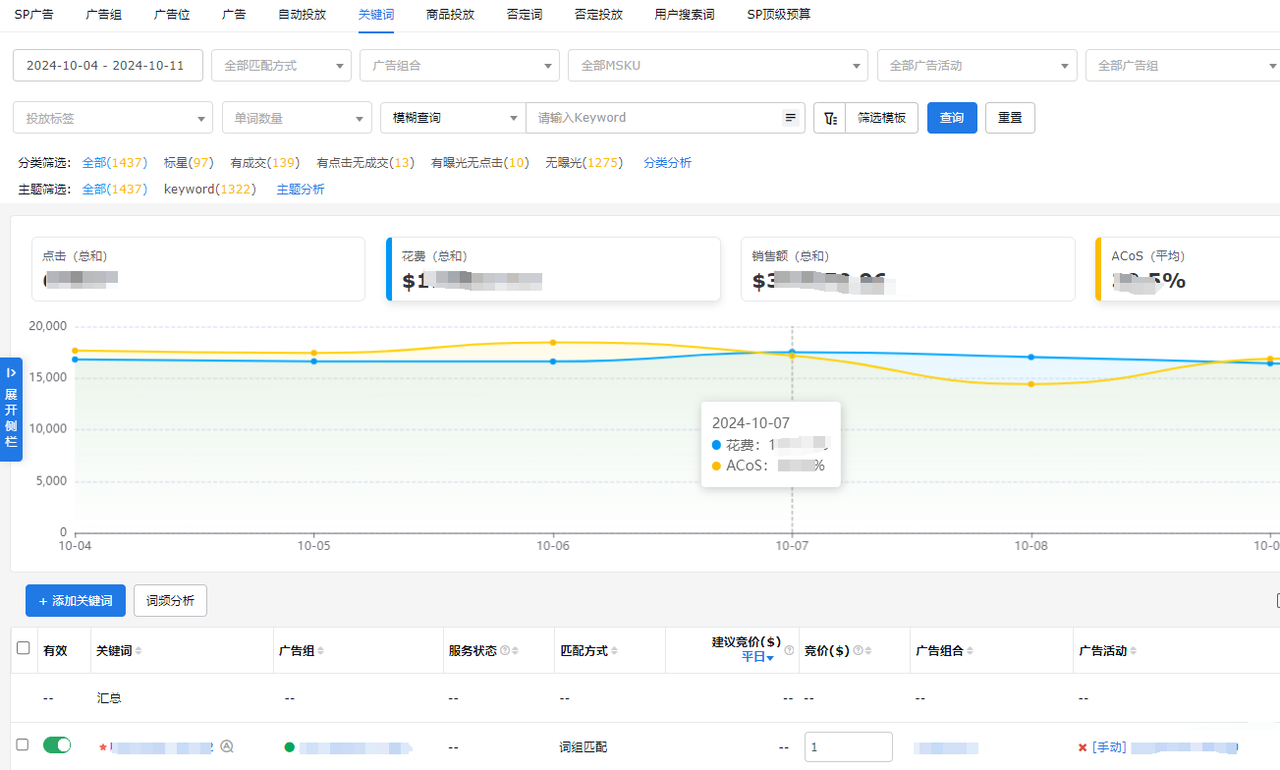Expand the 全部匹配方式 dropdown

point(281,65)
